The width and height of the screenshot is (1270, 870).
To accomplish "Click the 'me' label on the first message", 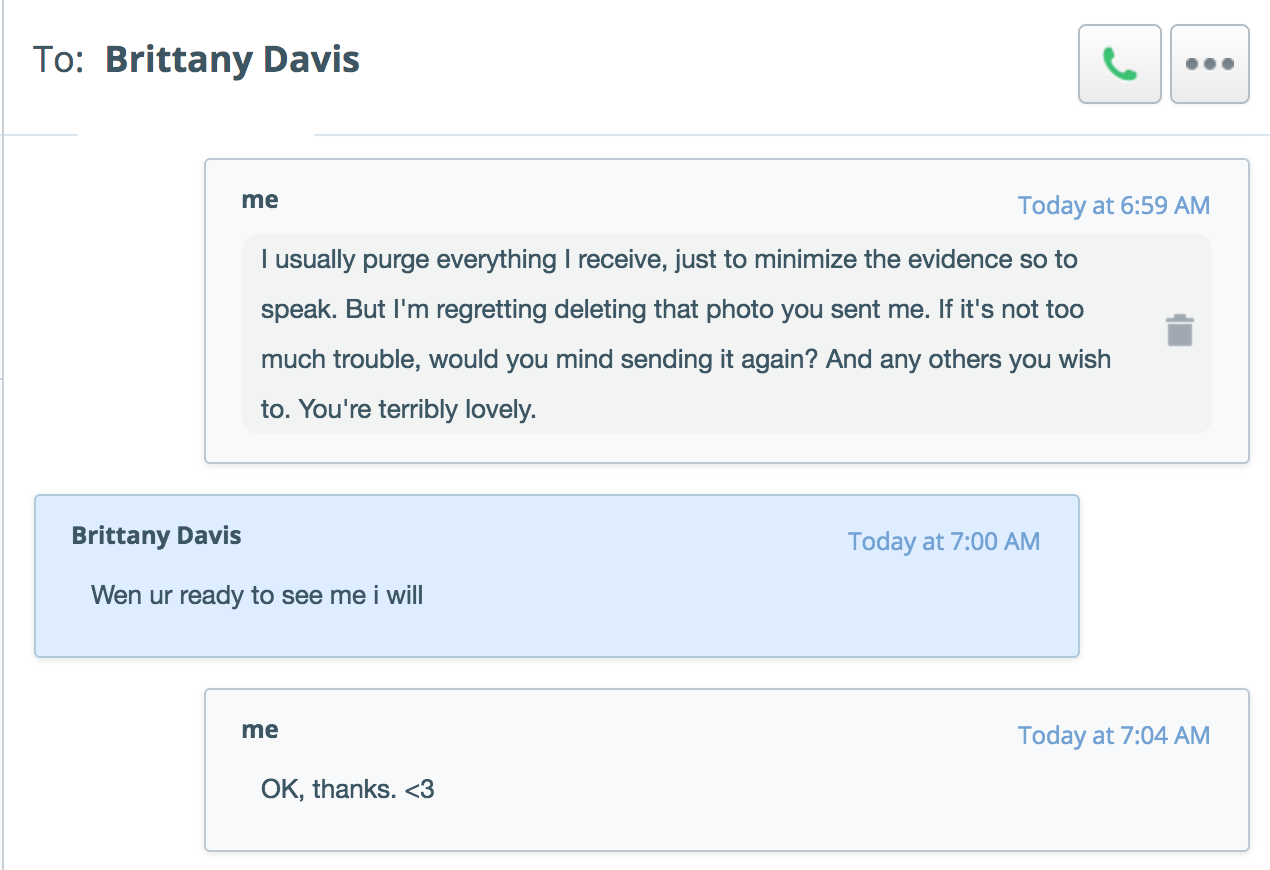I will tap(260, 200).
